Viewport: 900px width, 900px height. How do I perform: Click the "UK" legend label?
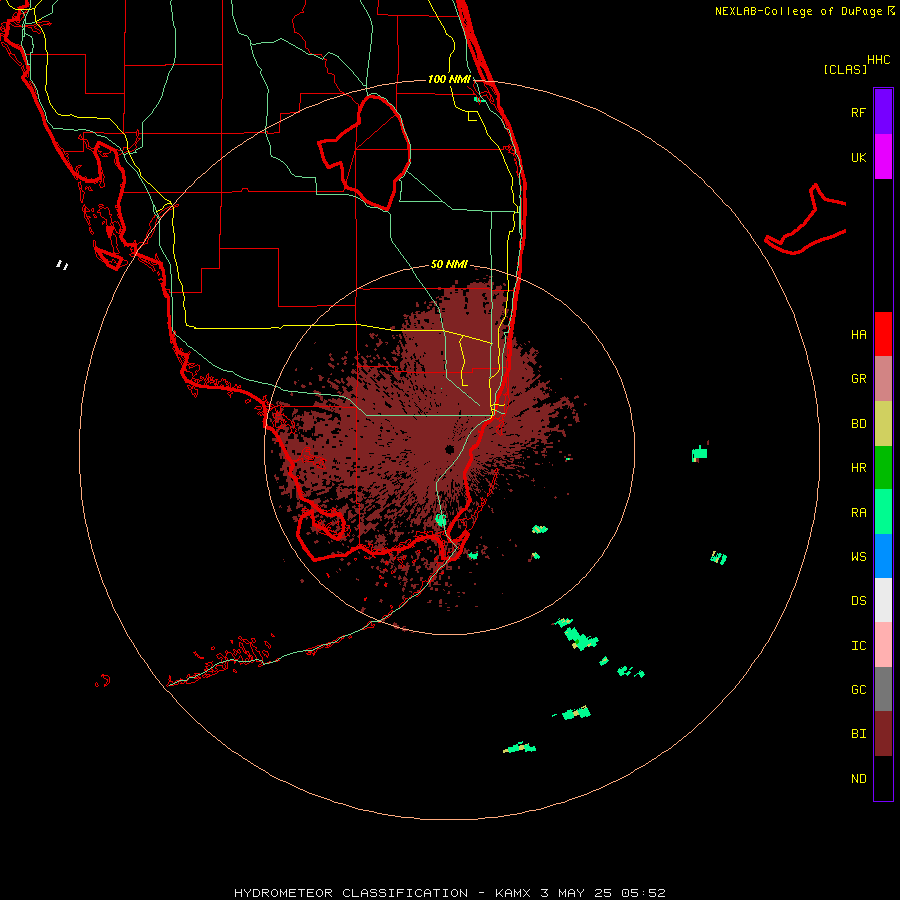click(x=858, y=157)
